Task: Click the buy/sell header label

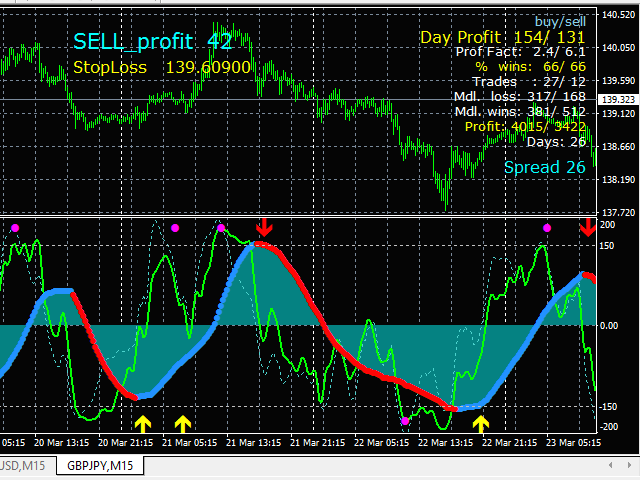Action: [x=561, y=19]
